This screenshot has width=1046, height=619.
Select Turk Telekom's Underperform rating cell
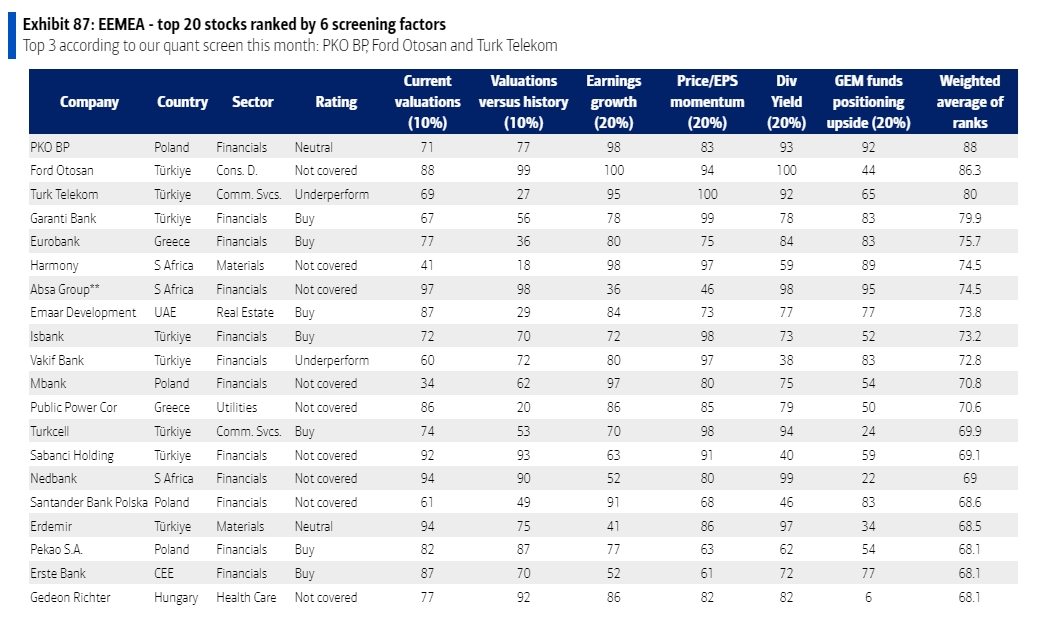click(332, 195)
